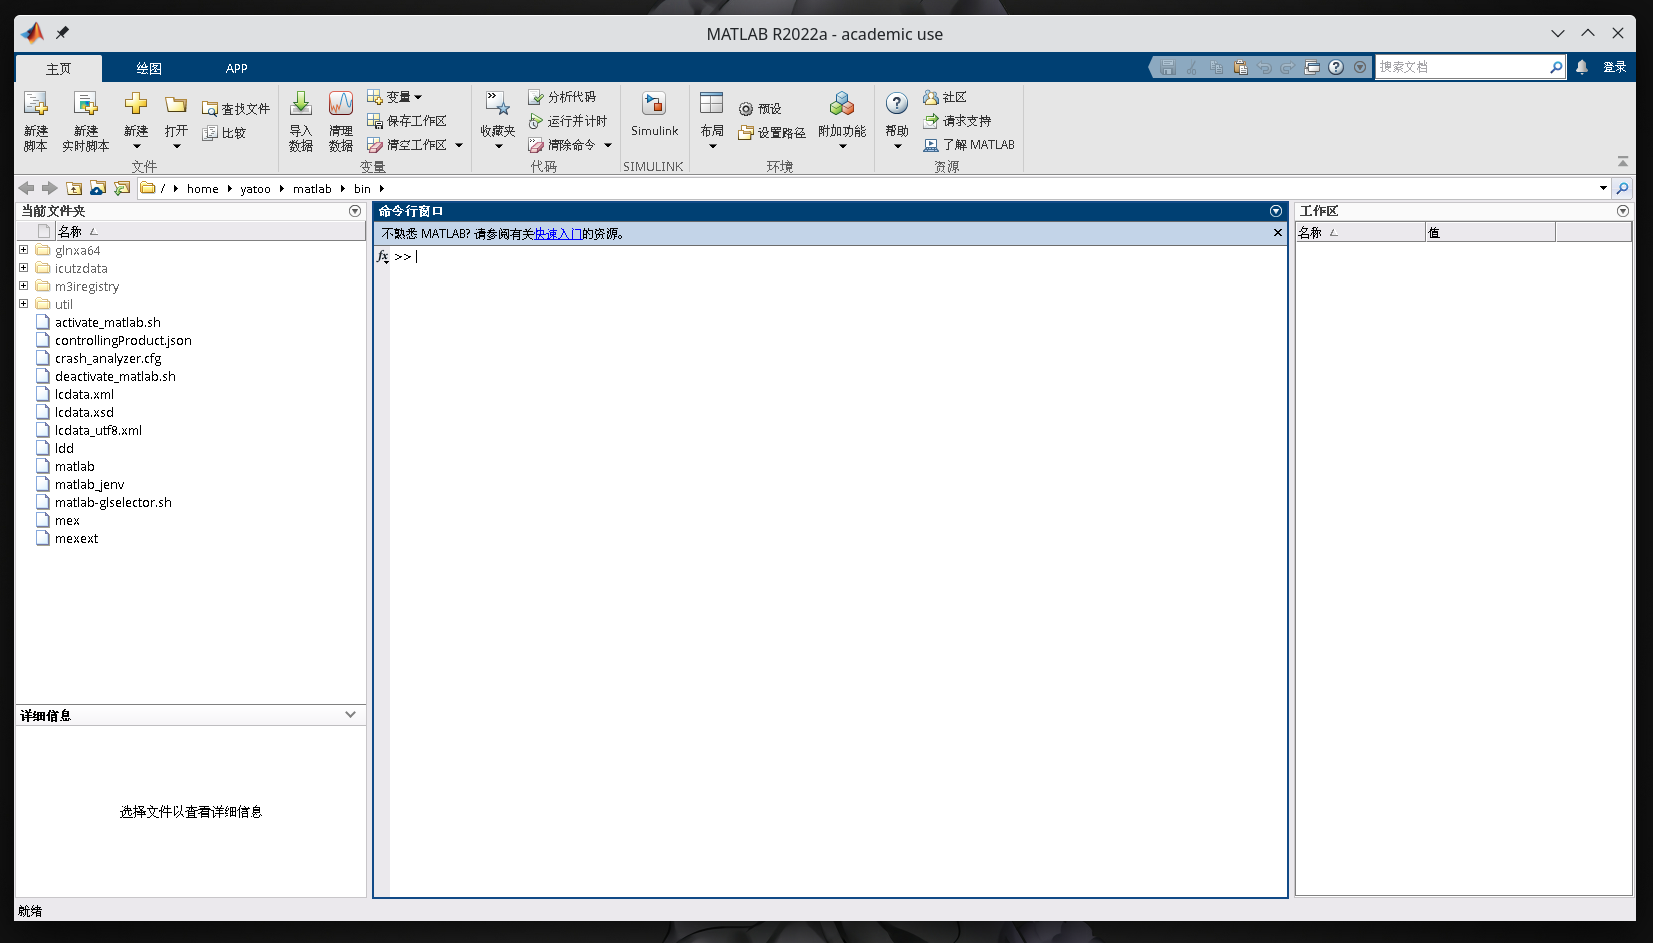Click Add-Ons (附加功能) icon
The image size is (1653, 943).
842,104
